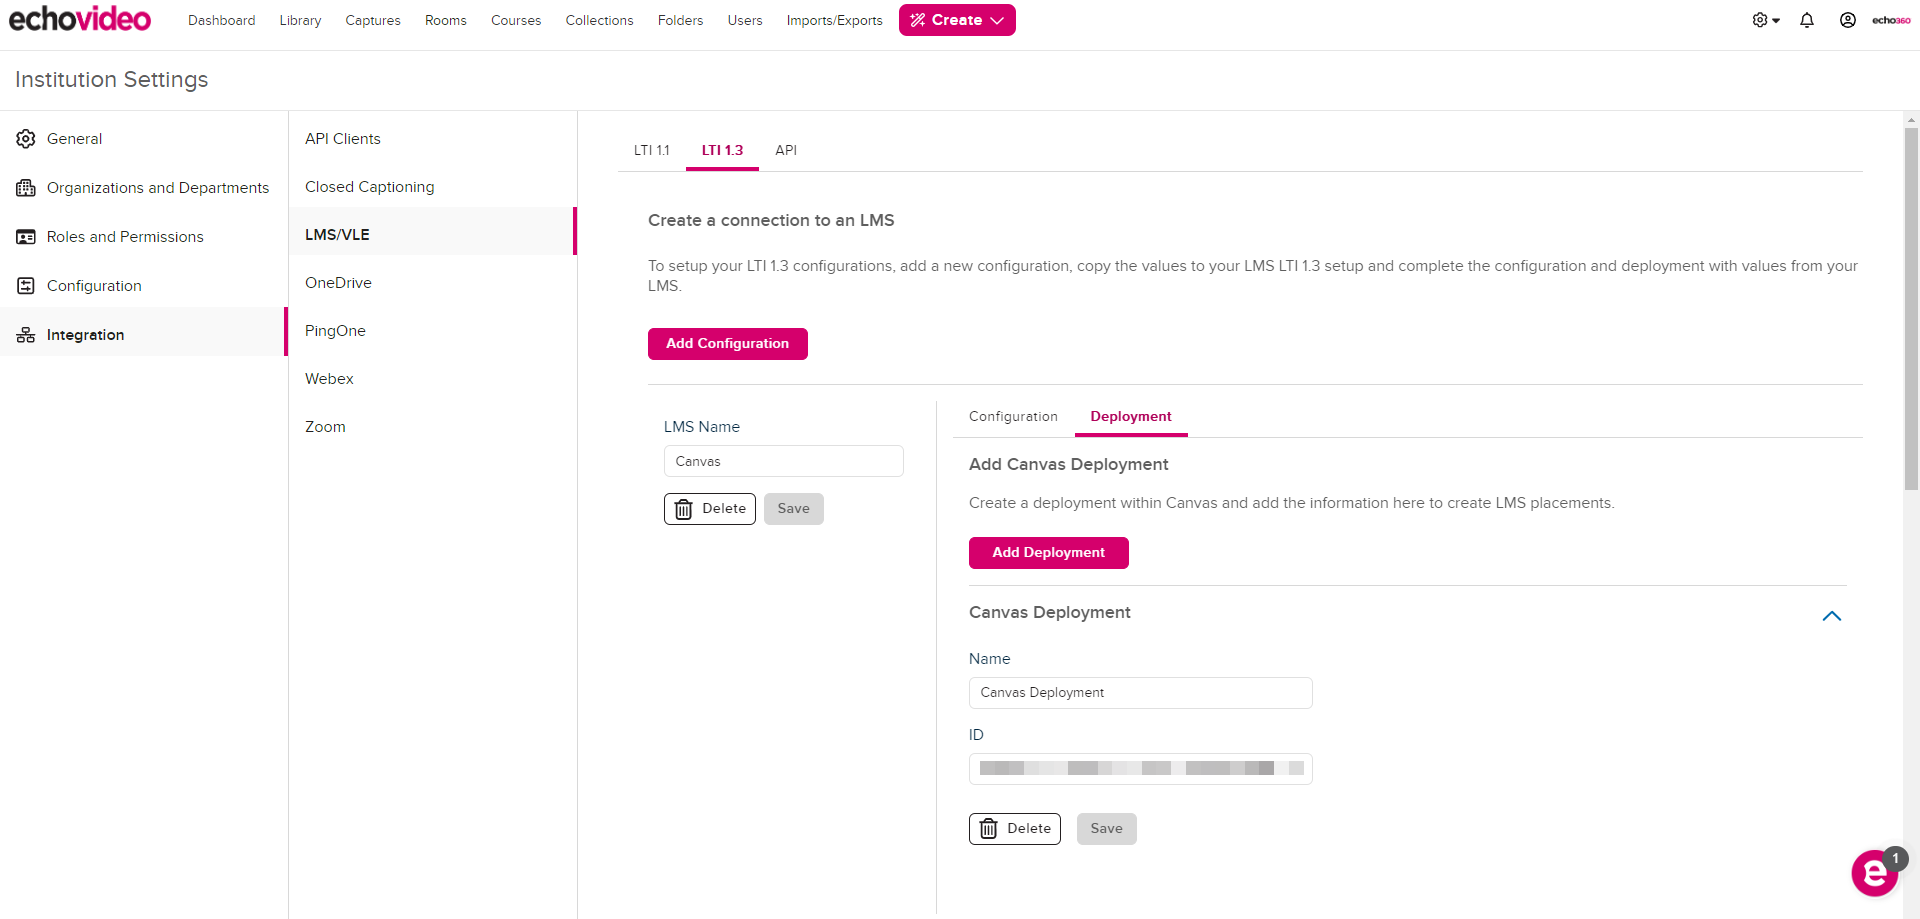Select the Deployment sub-tab
Image resolution: width=1920 pixels, height=919 pixels.
(x=1131, y=417)
